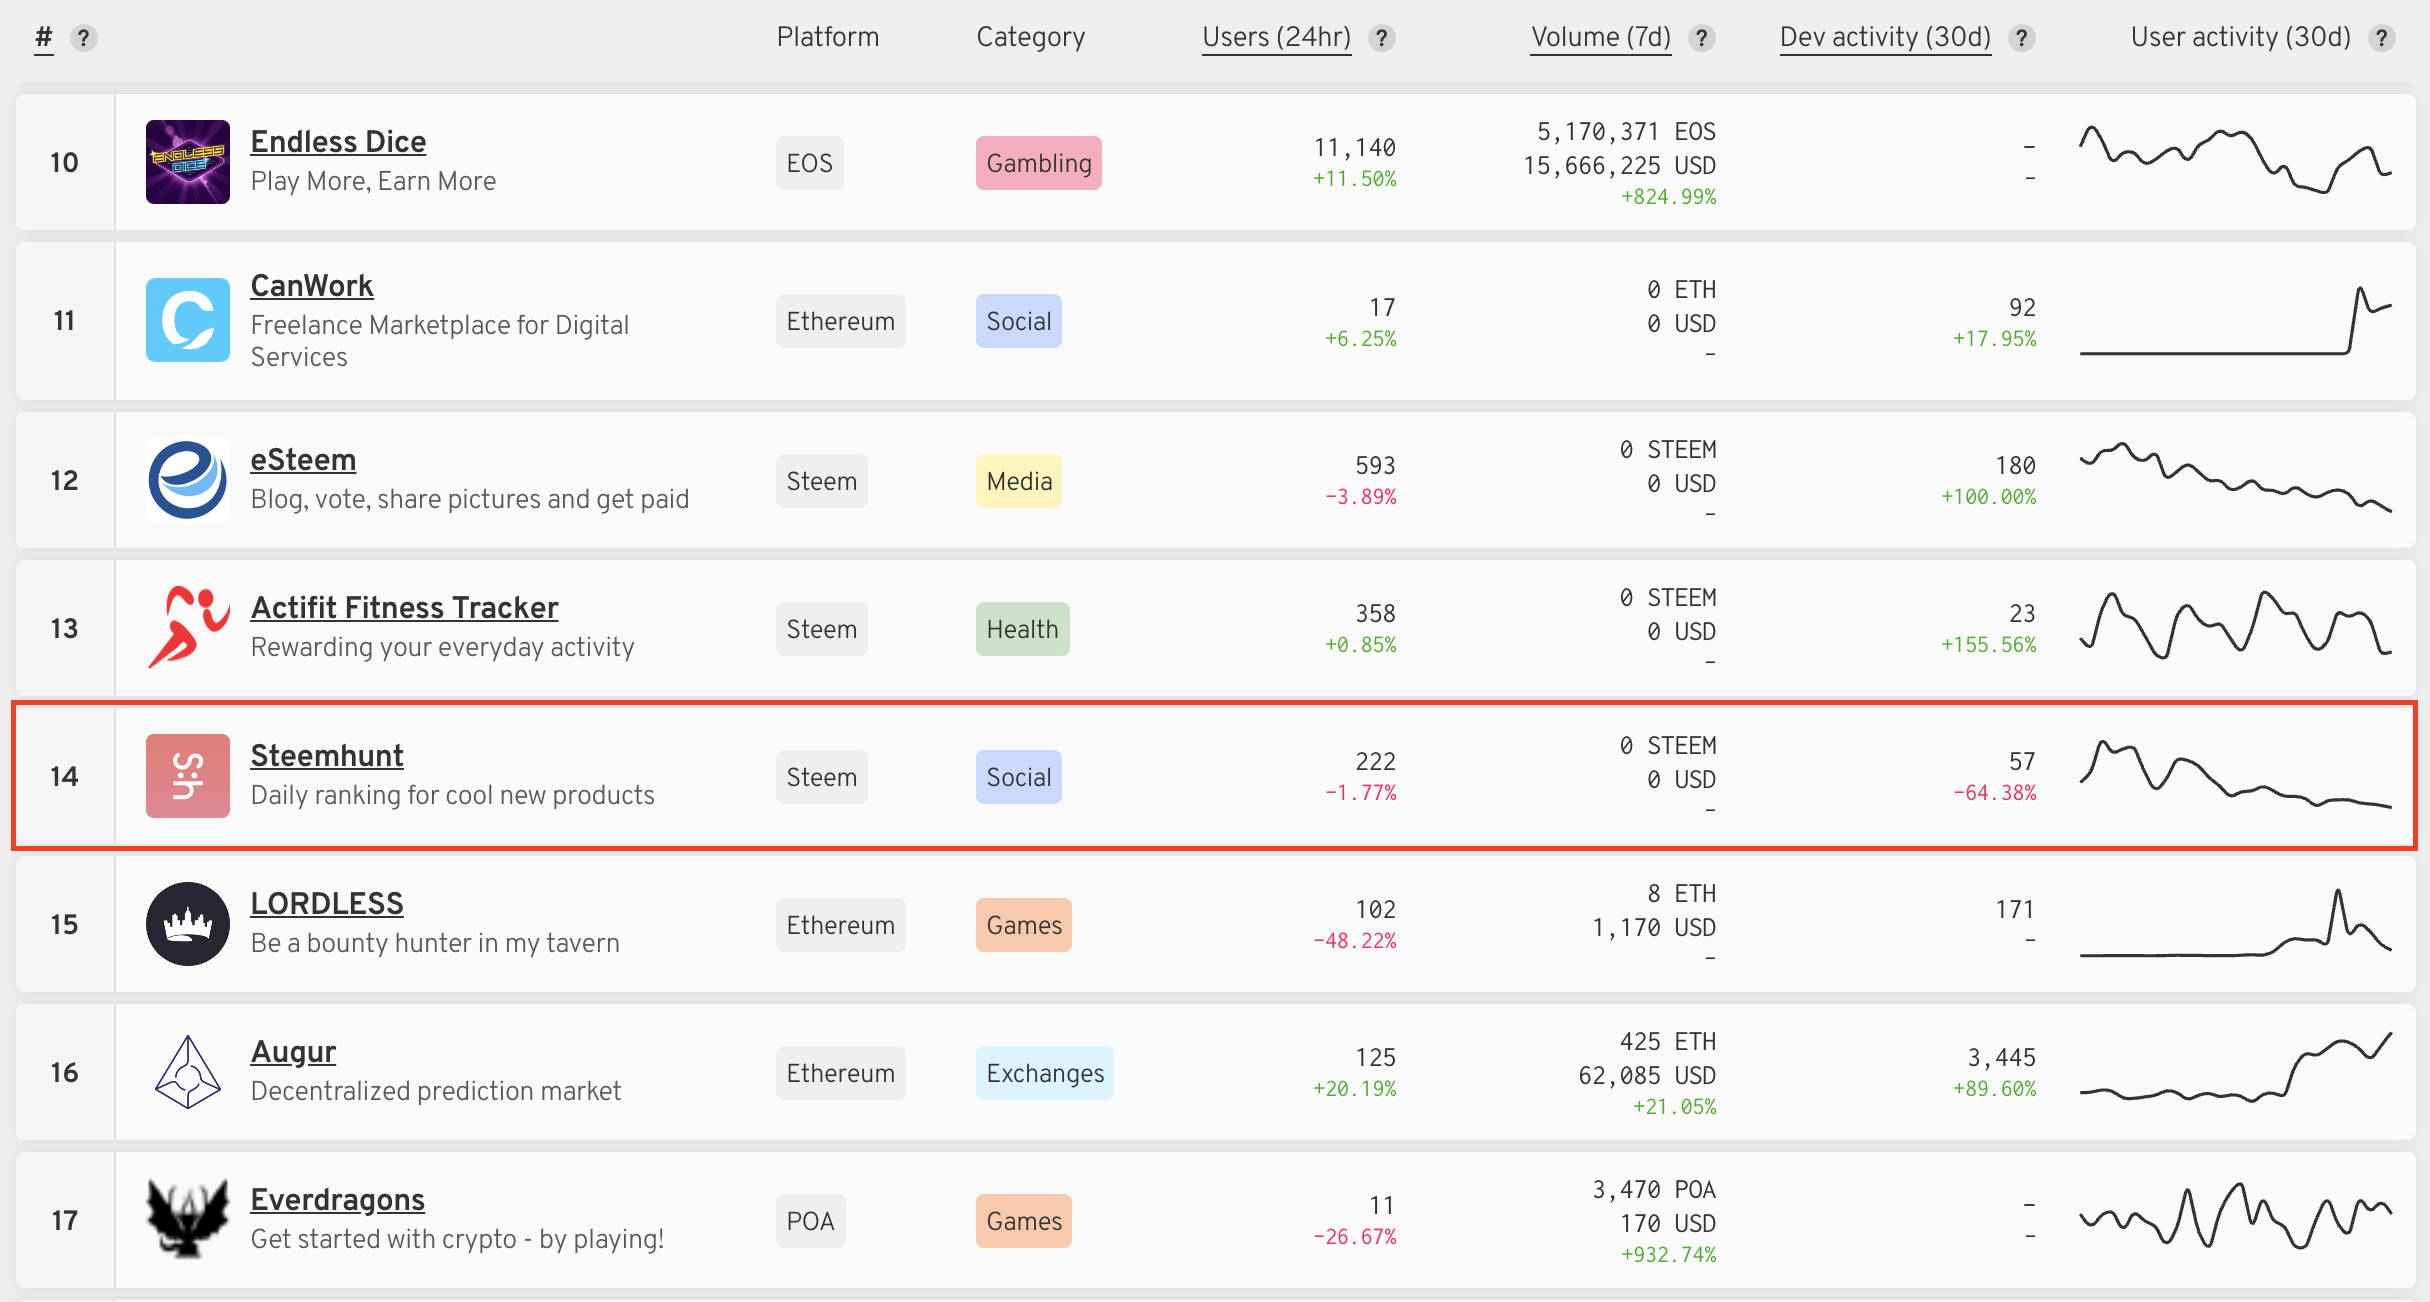2430x1302 pixels.
Task: Click Actifit user activity sparkline chart
Action: [2236, 626]
